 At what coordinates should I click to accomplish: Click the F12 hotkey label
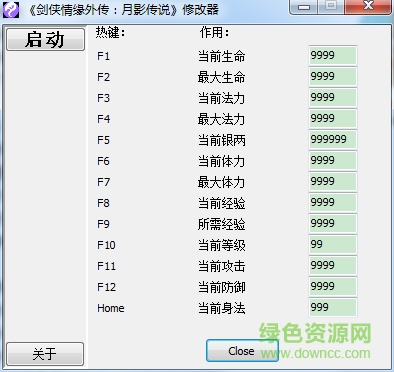[x=106, y=287]
